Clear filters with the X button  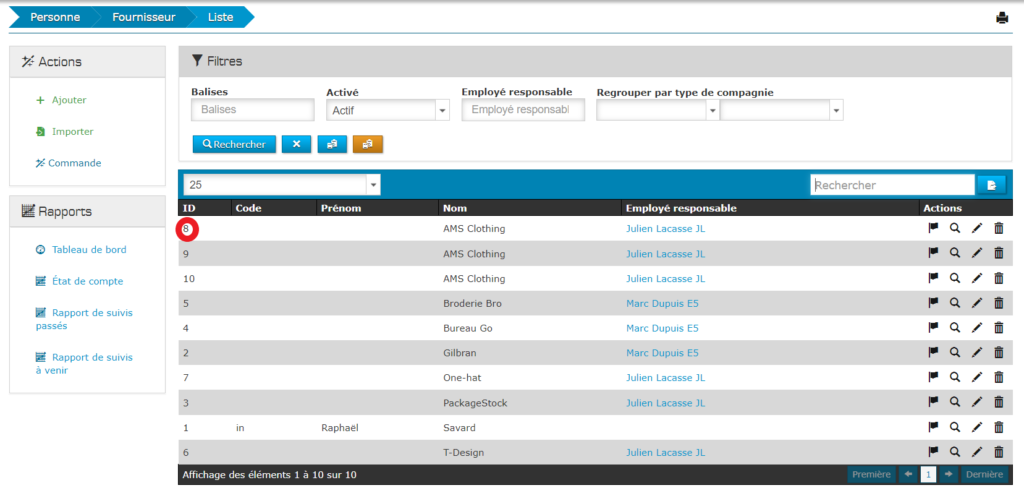[296, 144]
